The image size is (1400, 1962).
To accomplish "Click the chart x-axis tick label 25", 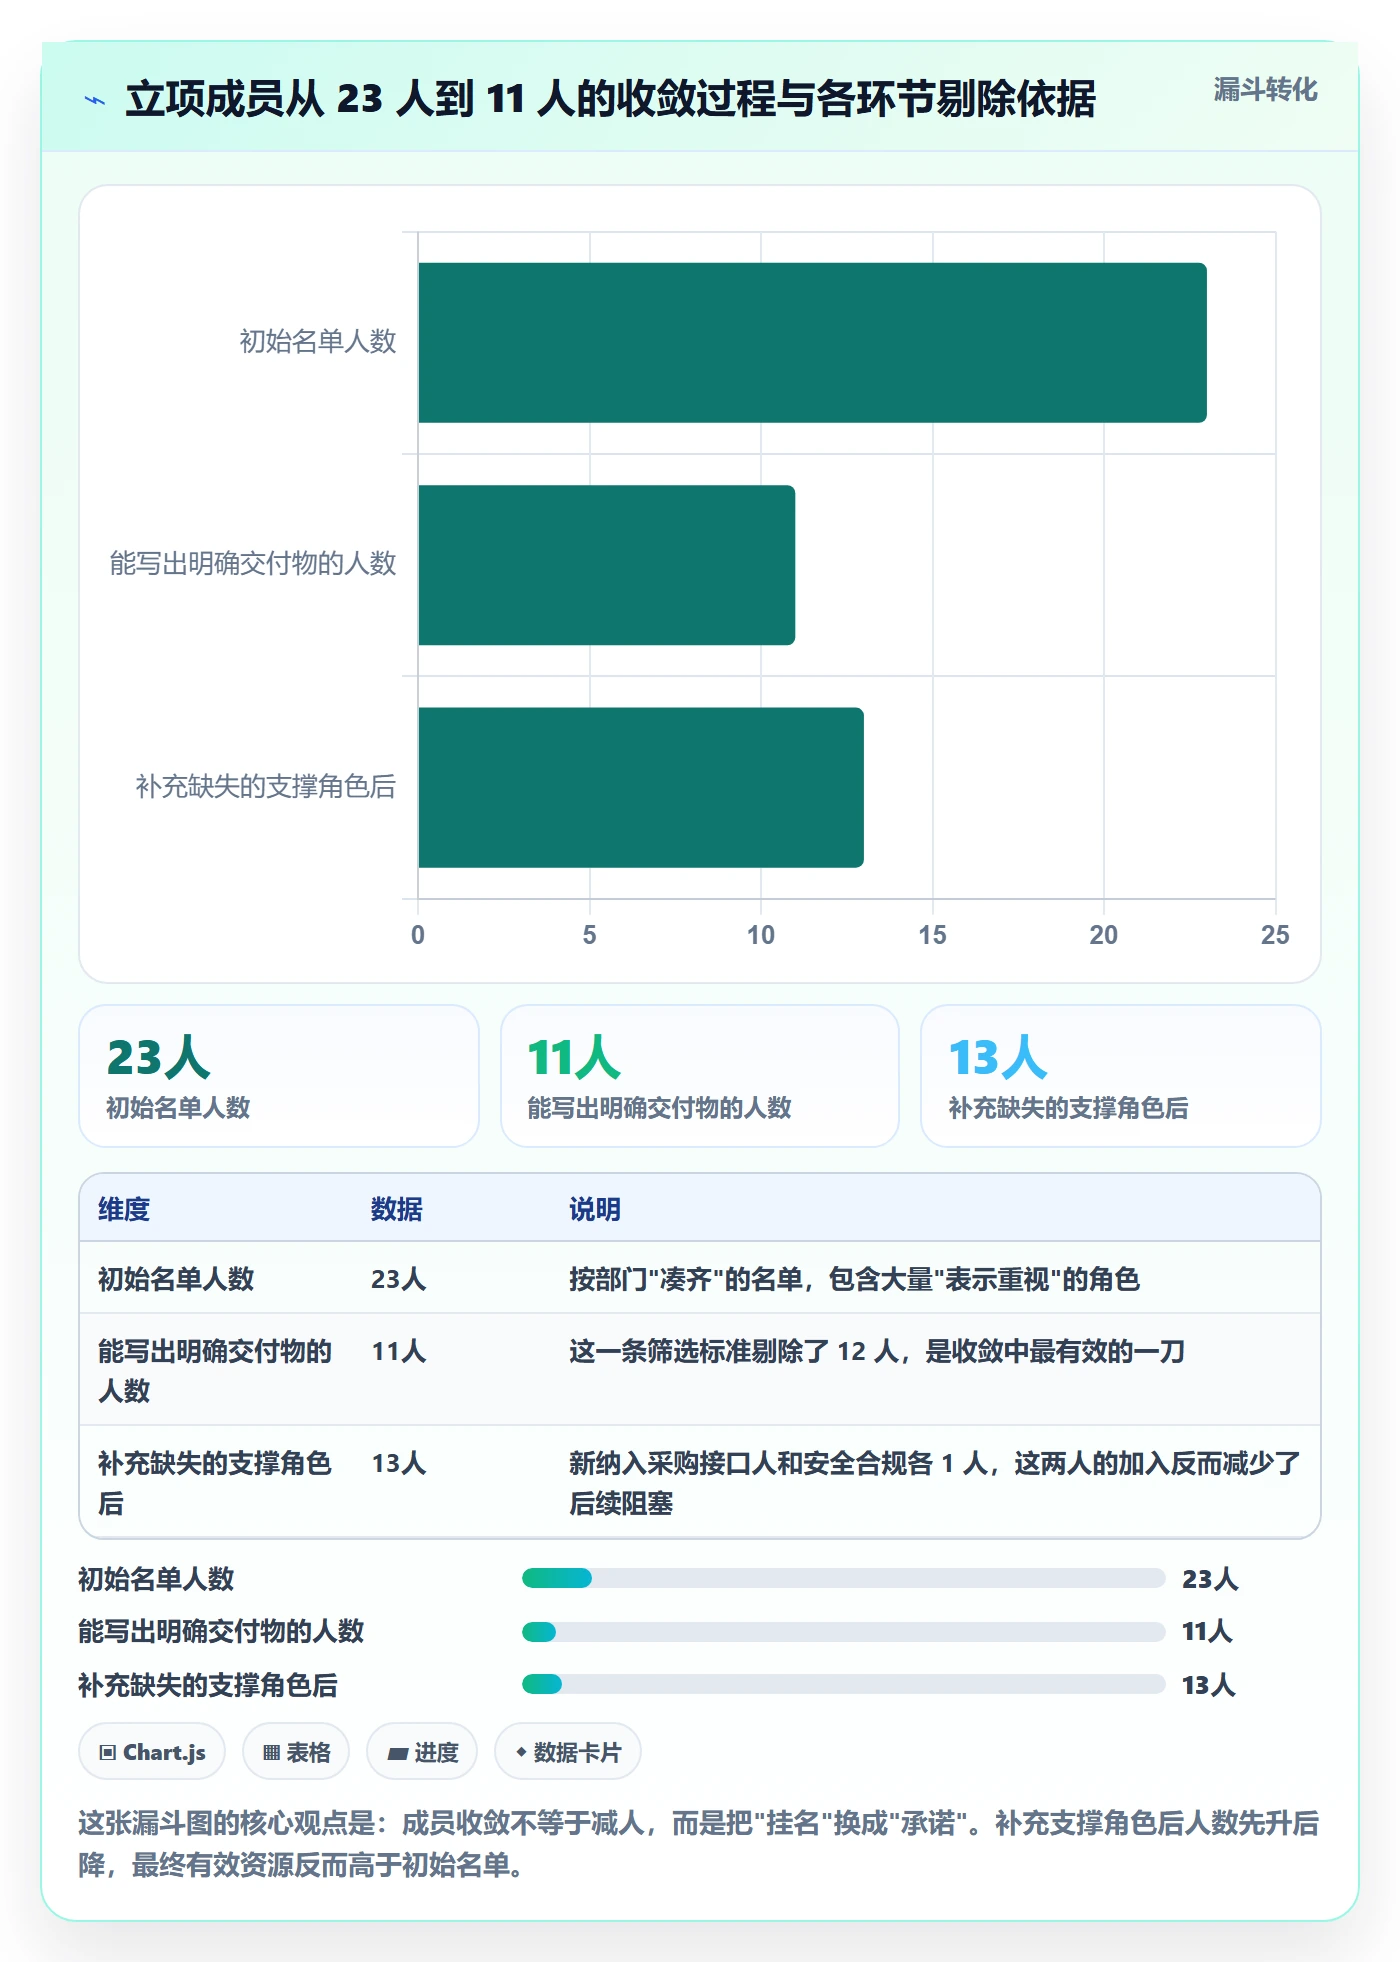I will coord(1275,935).
